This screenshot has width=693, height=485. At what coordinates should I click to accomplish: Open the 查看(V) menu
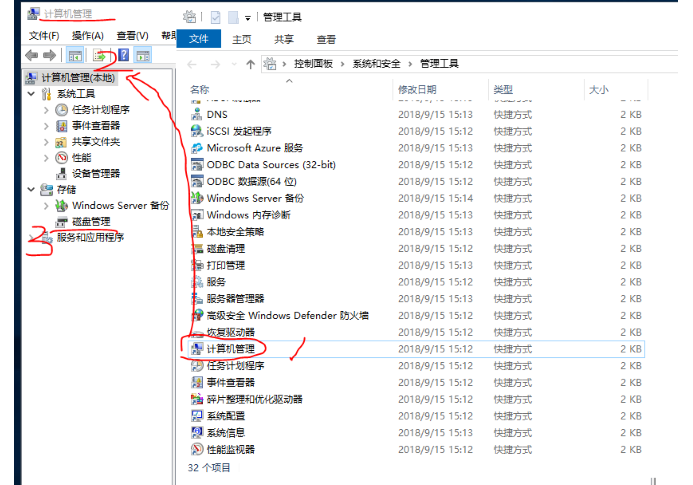click(132, 35)
